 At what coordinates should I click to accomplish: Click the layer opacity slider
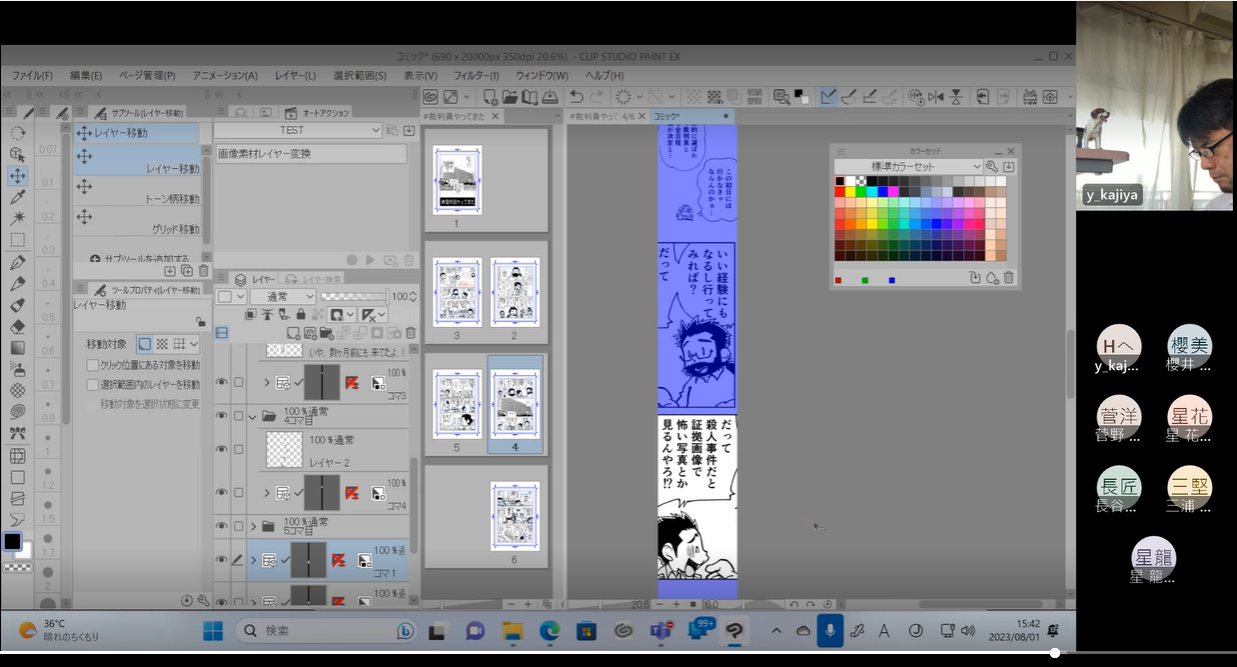pyautogui.click(x=354, y=297)
